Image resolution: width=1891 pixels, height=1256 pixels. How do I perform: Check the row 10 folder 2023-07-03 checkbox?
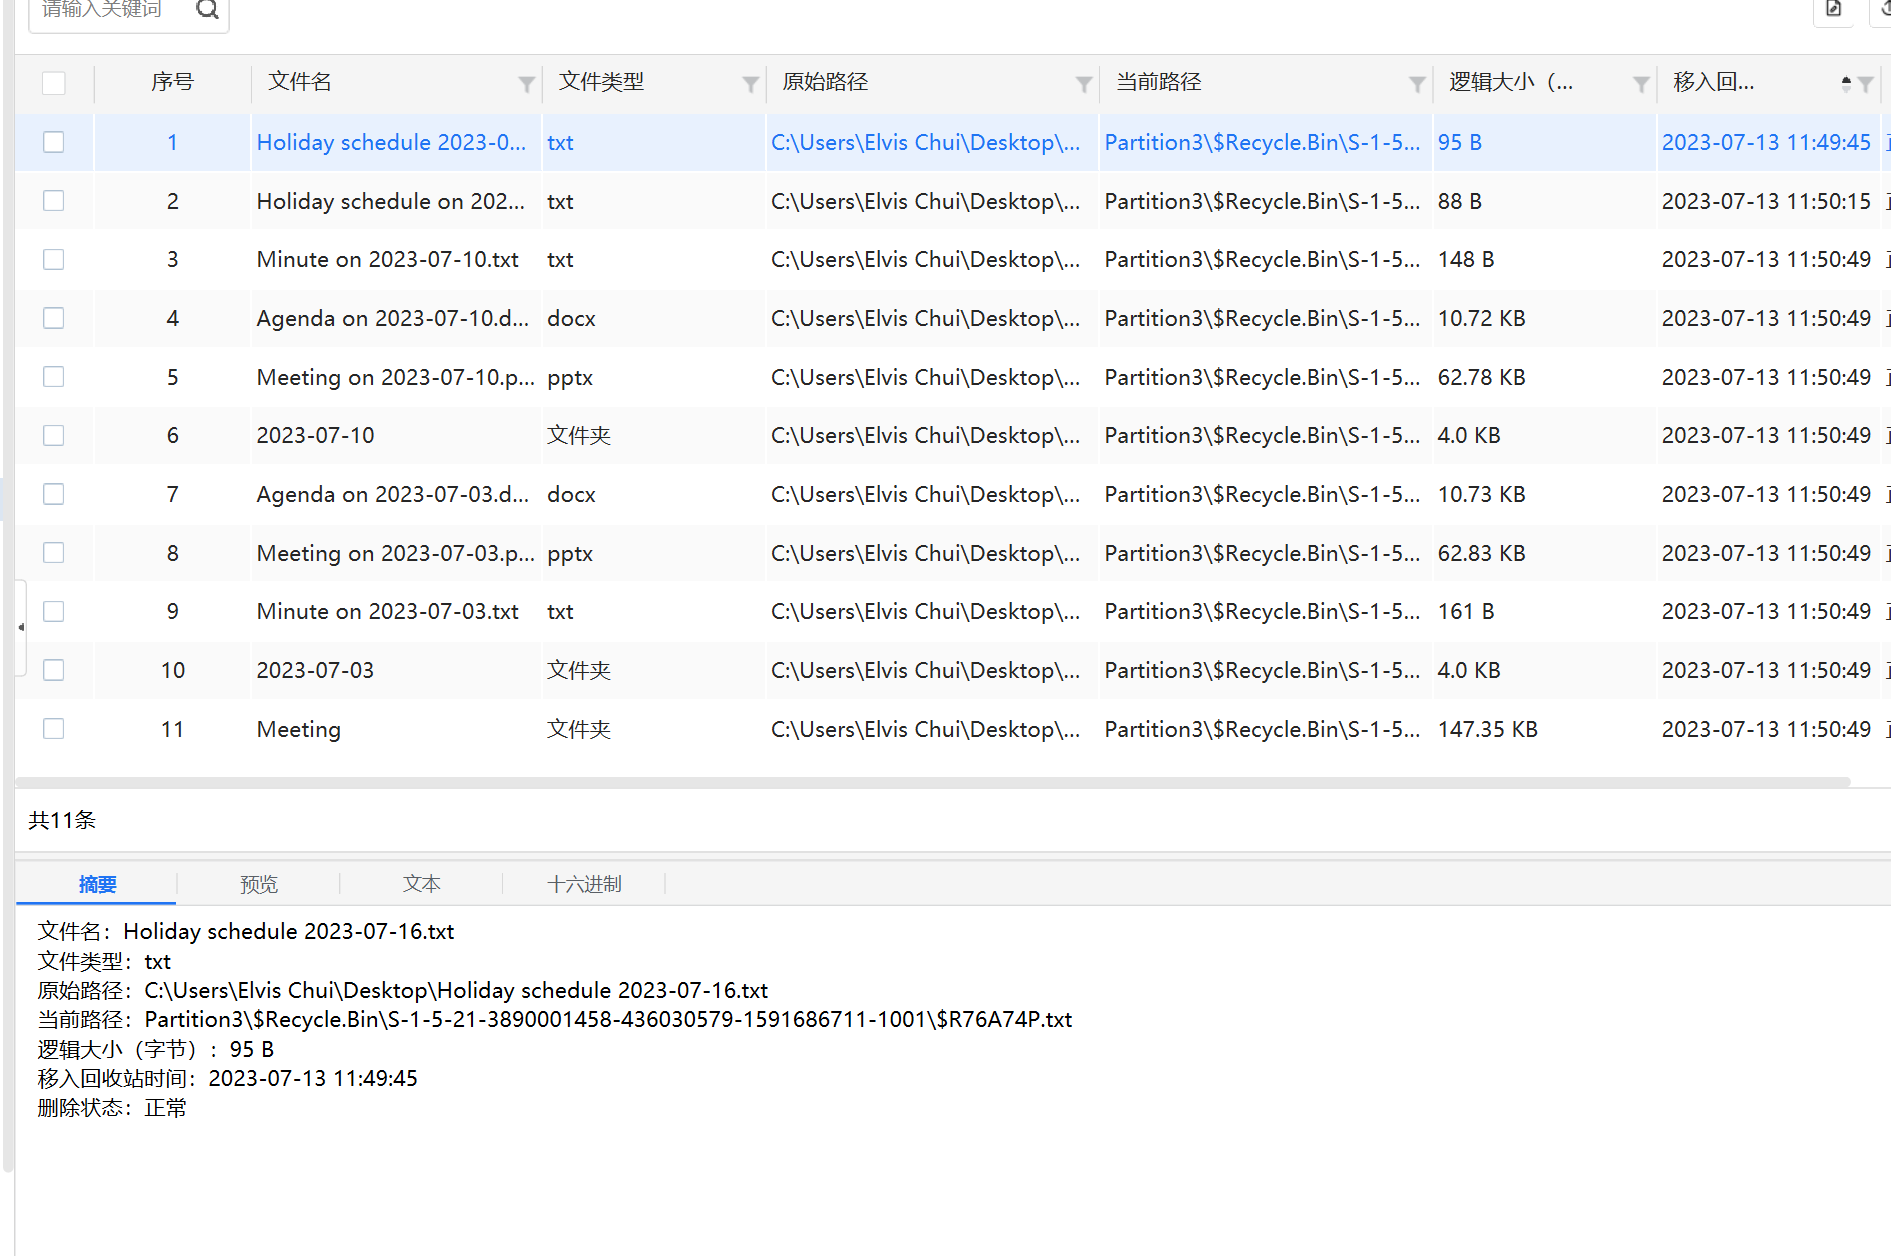[x=54, y=670]
